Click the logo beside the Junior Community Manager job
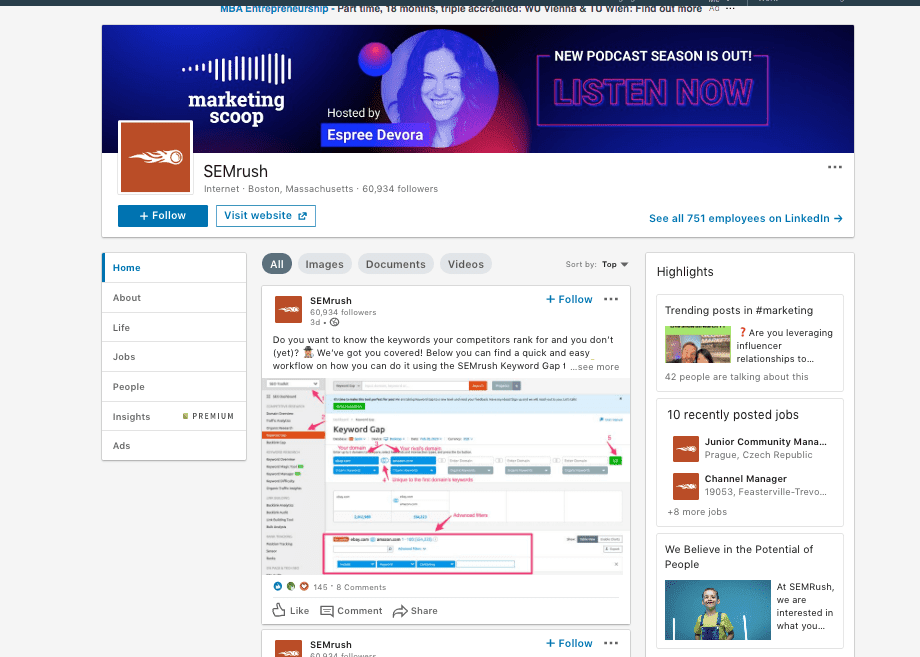920x657 pixels. click(x=685, y=449)
